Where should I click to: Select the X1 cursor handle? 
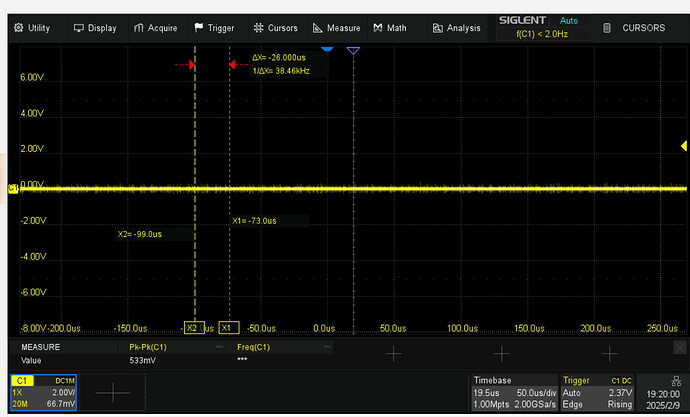pyautogui.click(x=229, y=328)
